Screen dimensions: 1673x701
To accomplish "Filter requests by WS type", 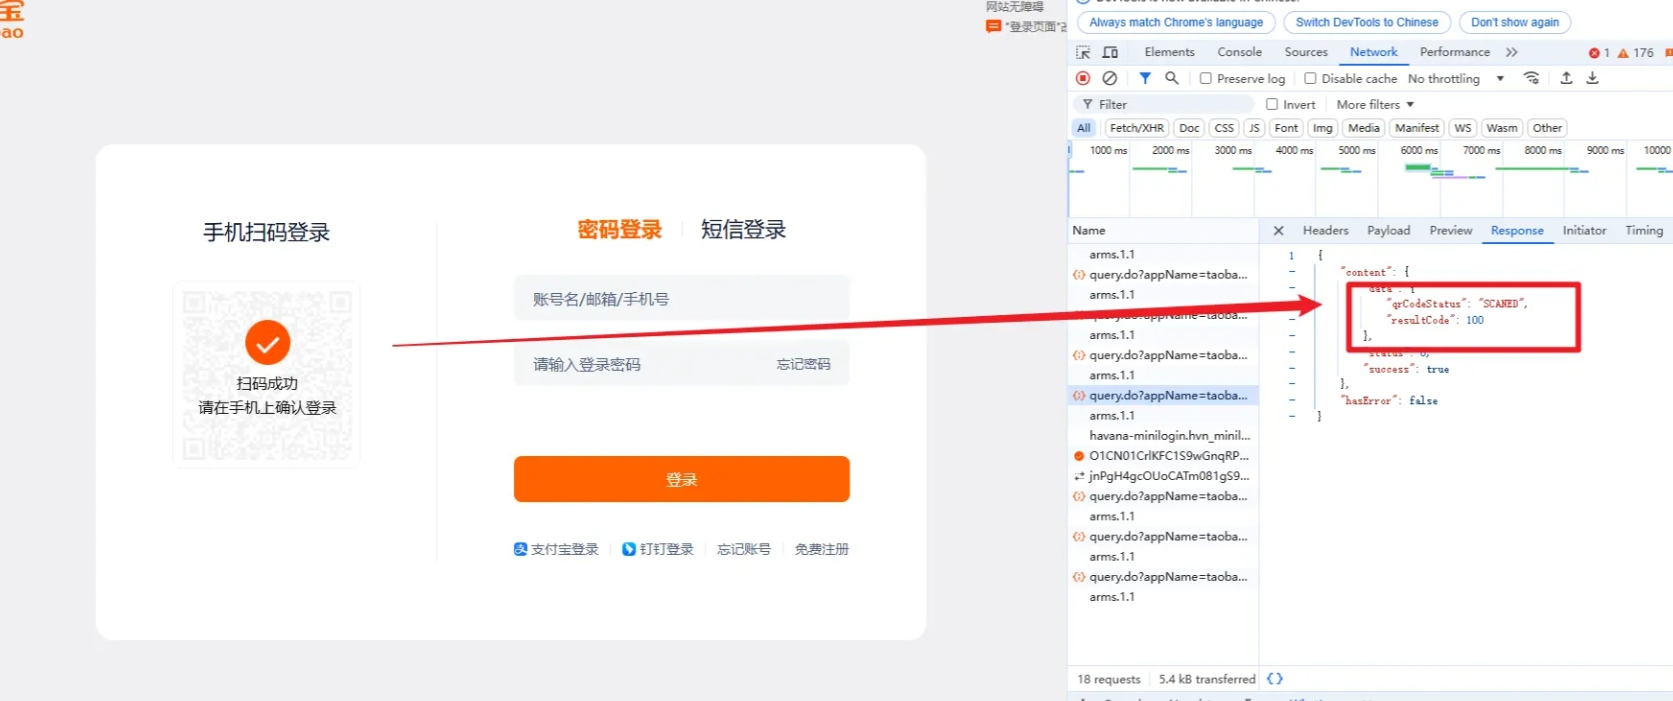I will [1462, 128].
